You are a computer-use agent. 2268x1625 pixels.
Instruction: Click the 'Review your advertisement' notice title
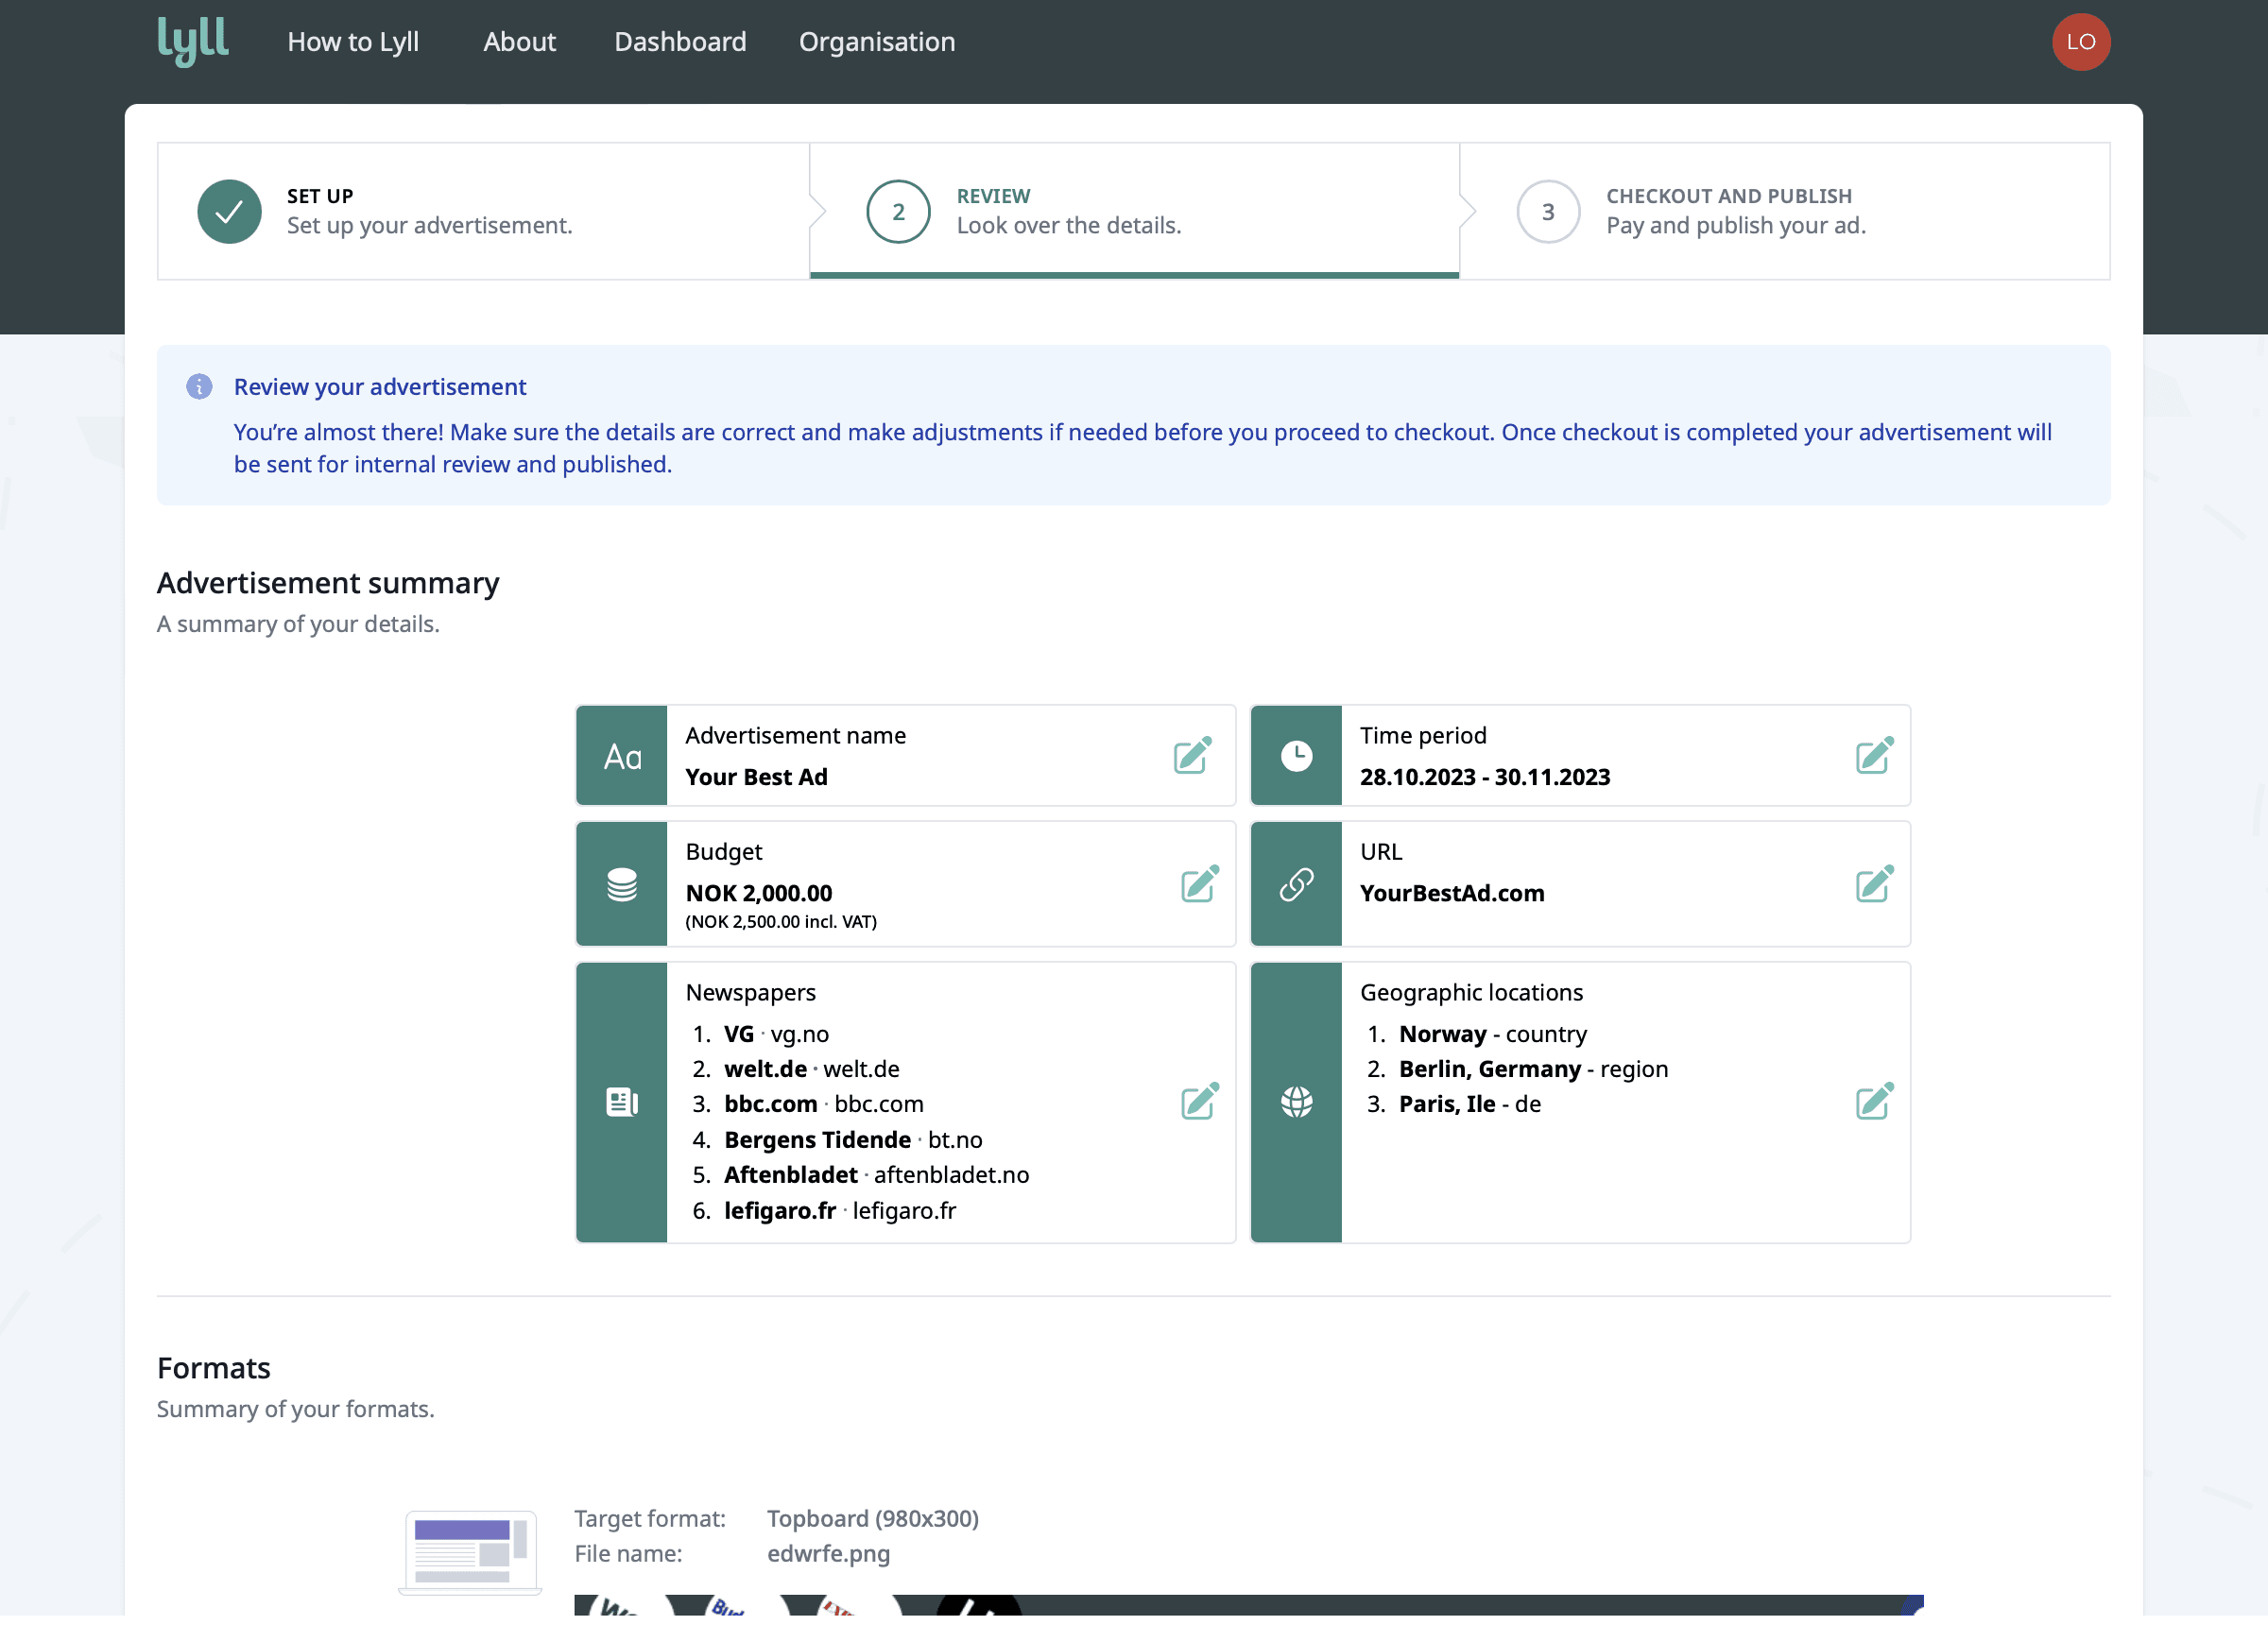(x=380, y=387)
